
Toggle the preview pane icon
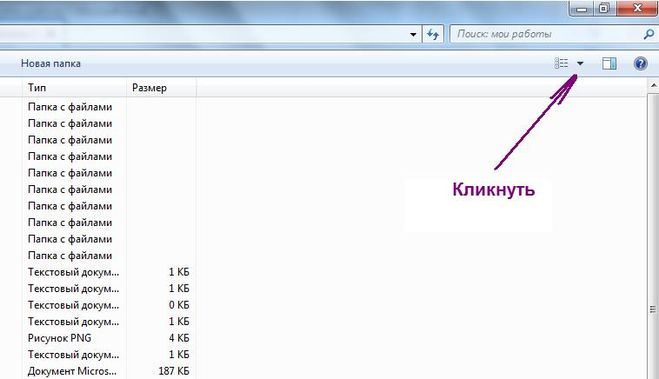click(x=609, y=63)
